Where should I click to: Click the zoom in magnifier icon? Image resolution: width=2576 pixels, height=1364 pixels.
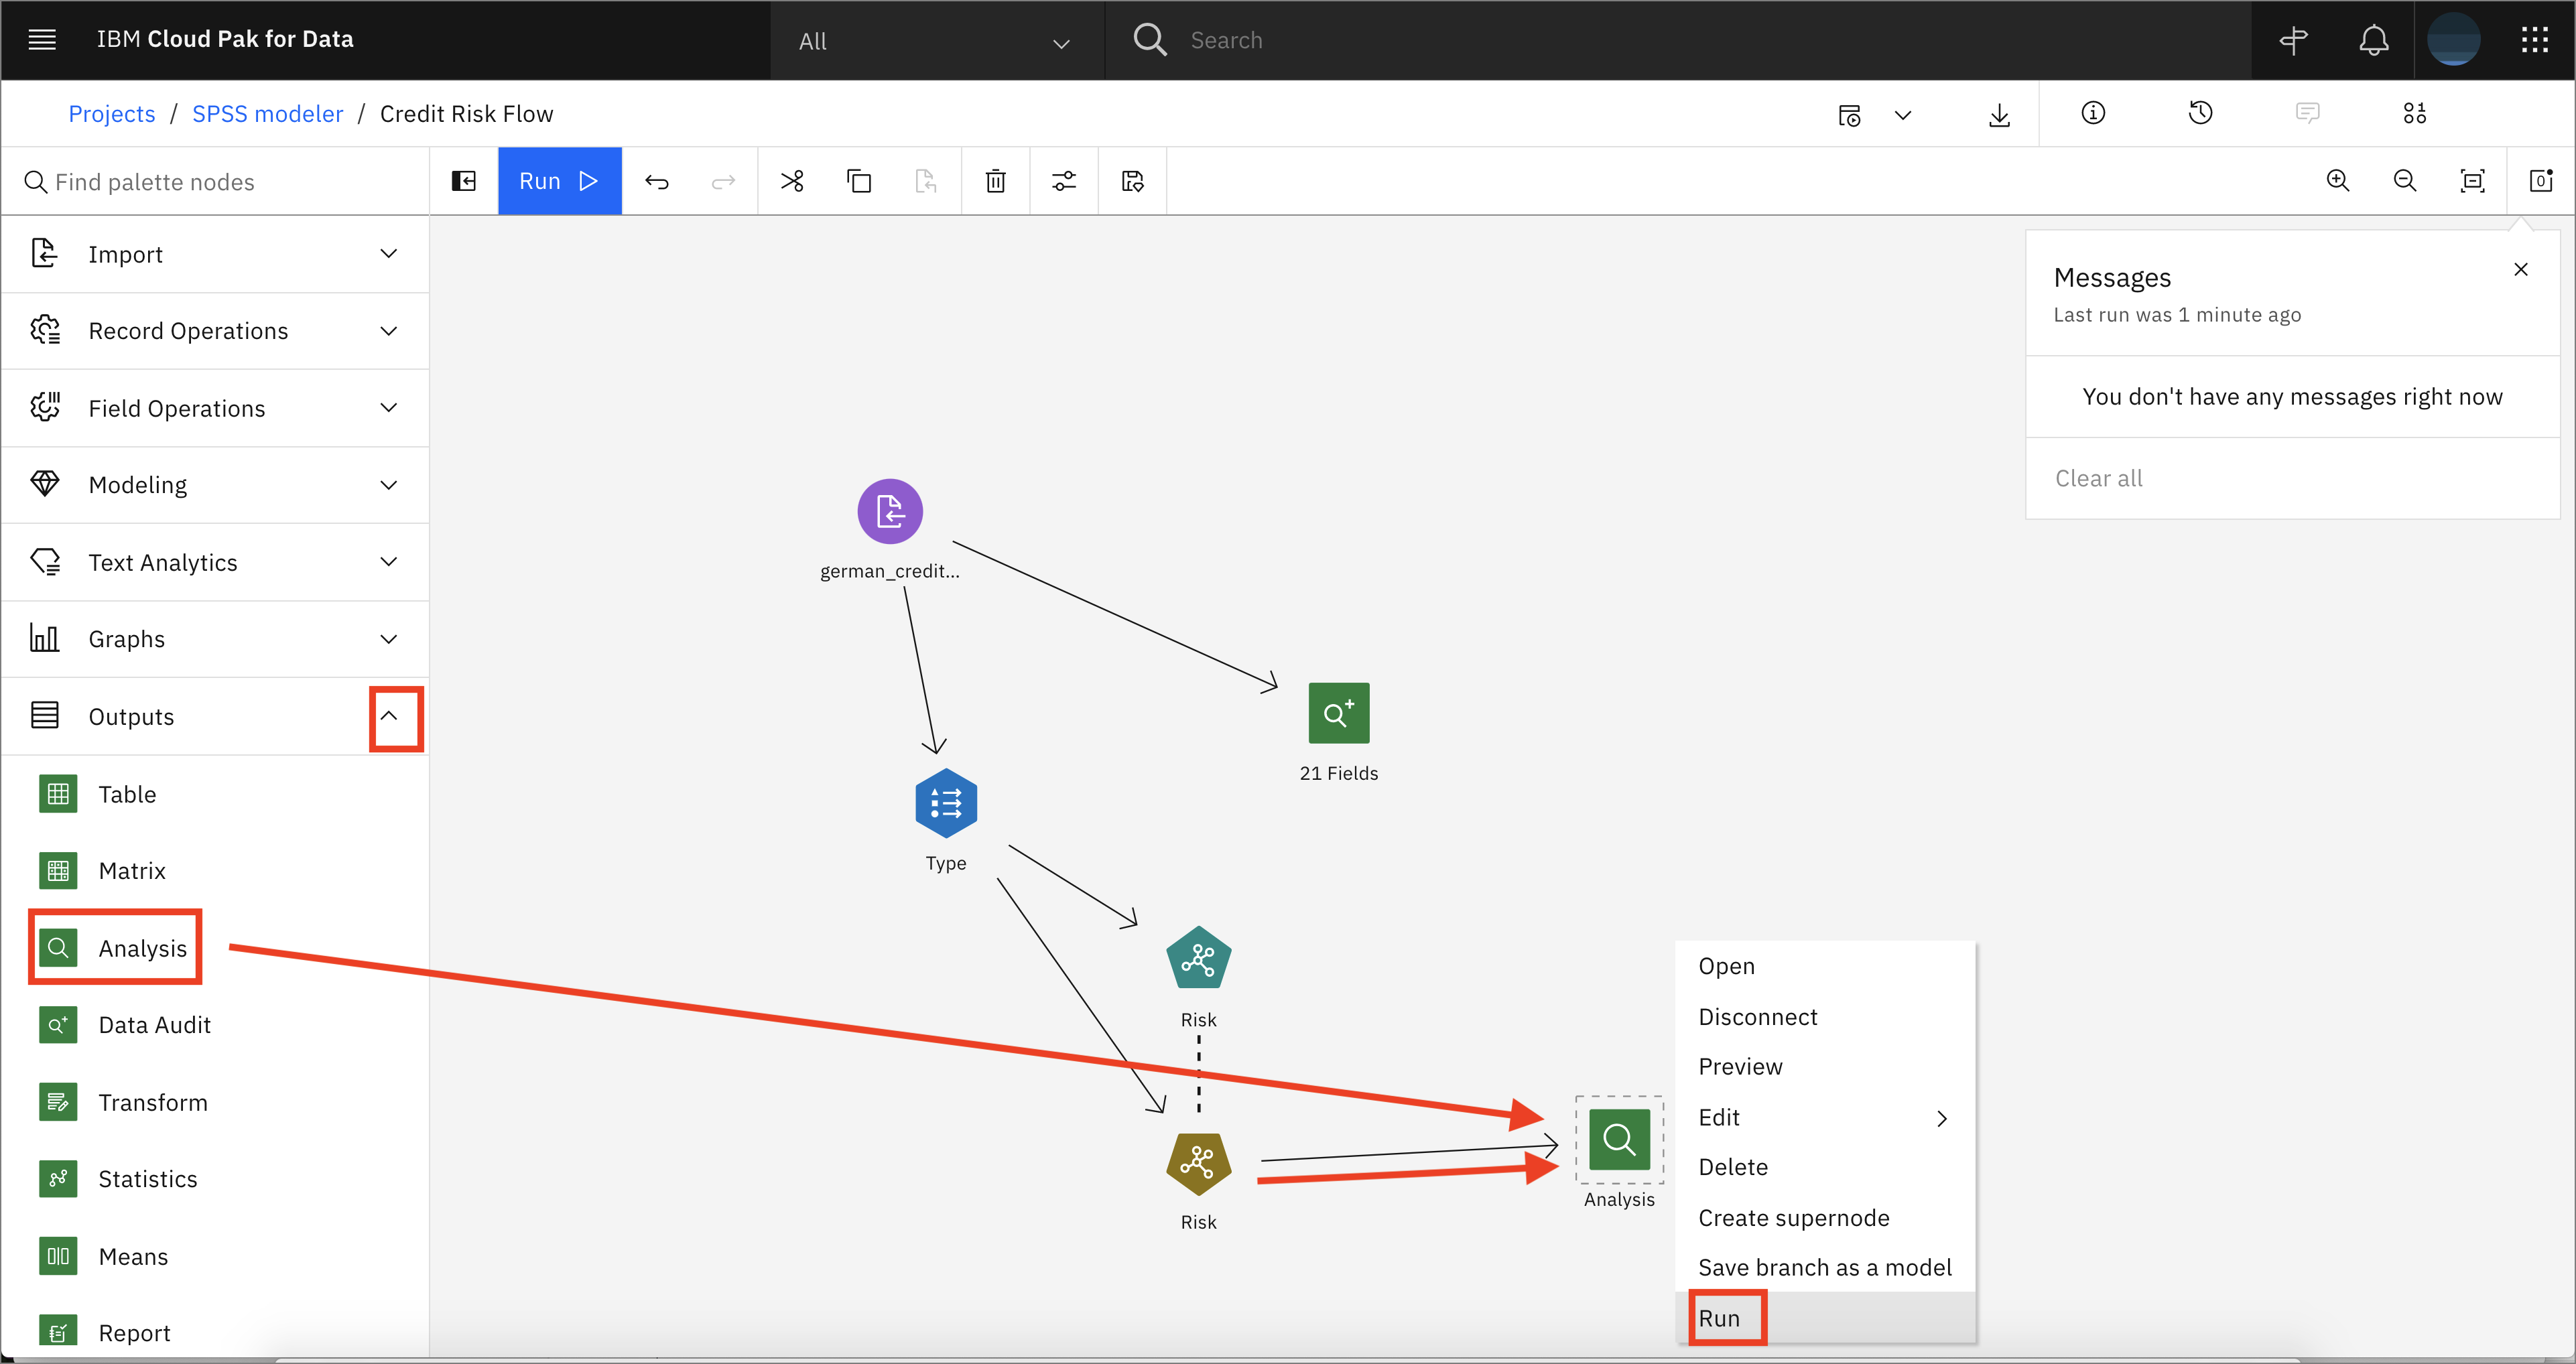[x=2337, y=181]
